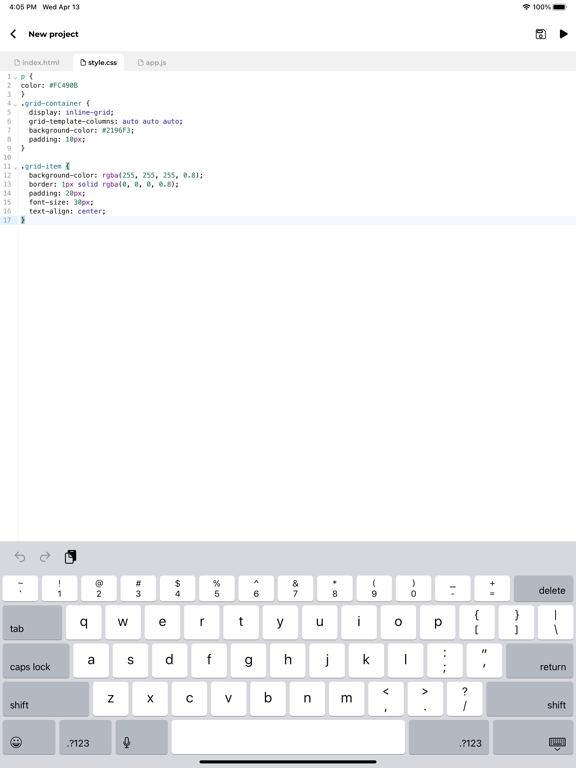
Task: Hide the keyboard with dismiss key
Action: pos(533,737)
